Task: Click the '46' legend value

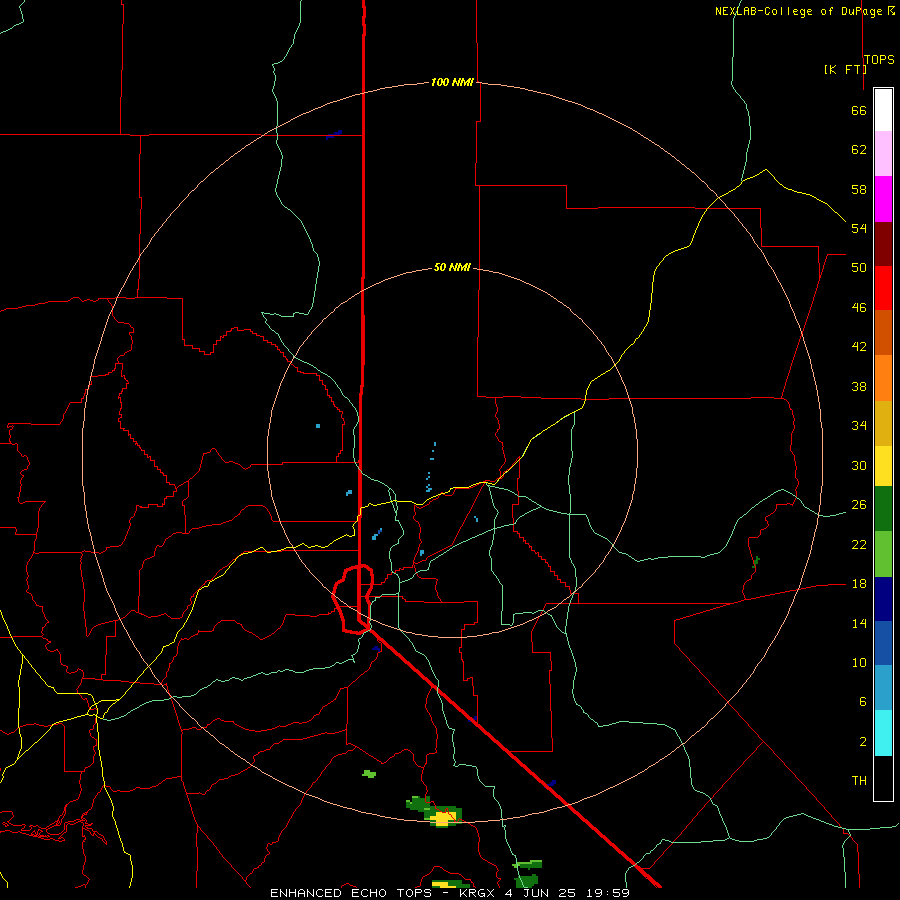Action: pos(859,308)
